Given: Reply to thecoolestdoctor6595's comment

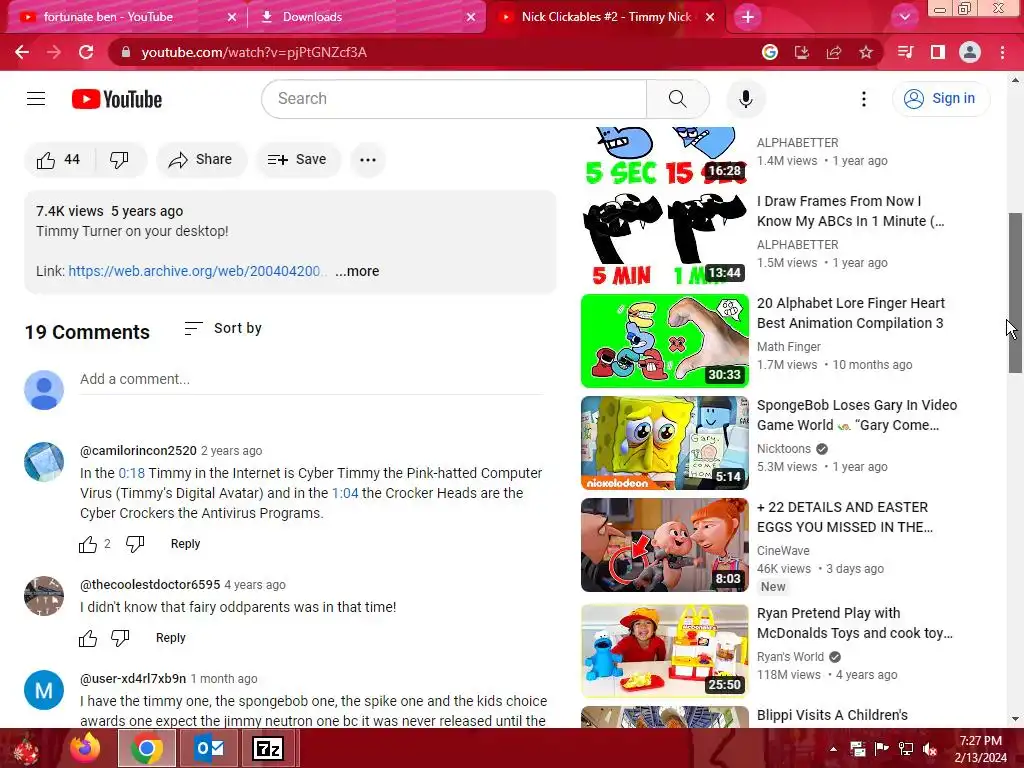Looking at the screenshot, I should tap(170, 638).
